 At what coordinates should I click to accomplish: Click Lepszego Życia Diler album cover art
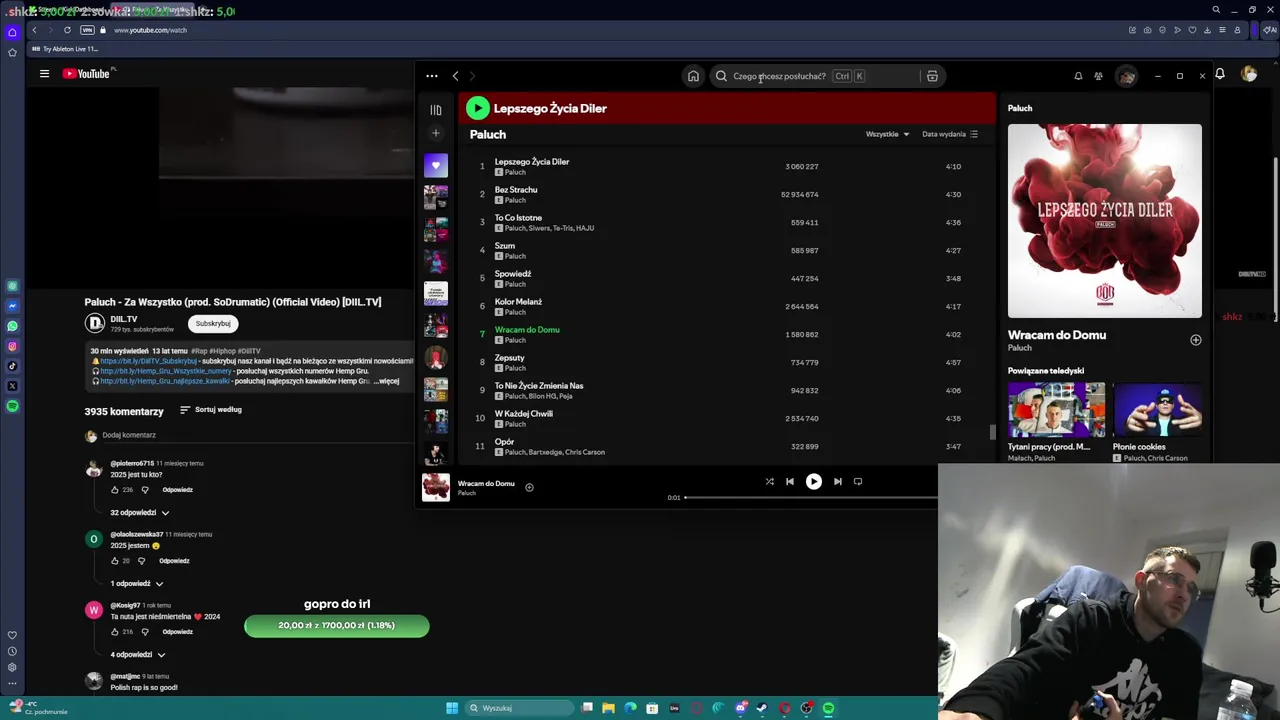click(1105, 221)
